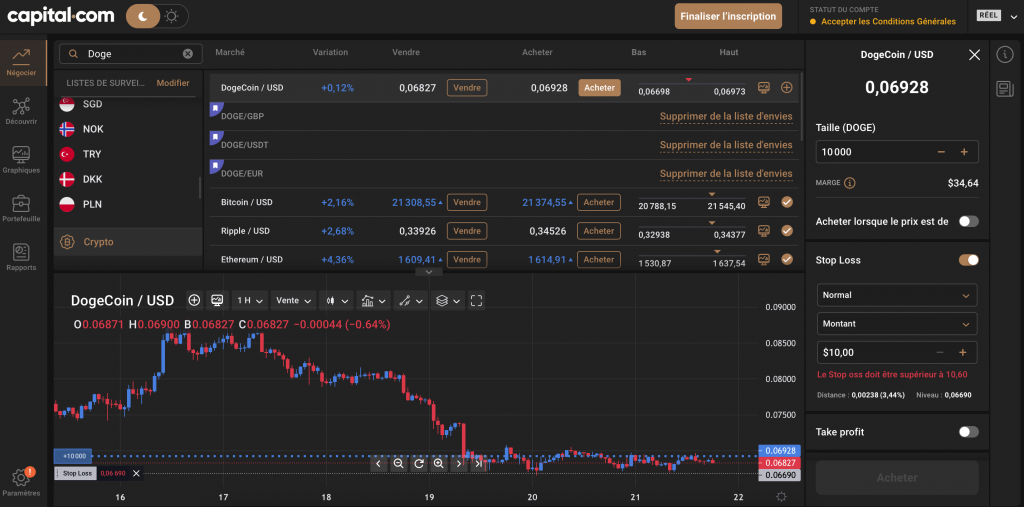Viewport: 1024px width, 507px height.
Task: Click watchlist checkmark on Bitcoin / USD row
Action: [787, 203]
